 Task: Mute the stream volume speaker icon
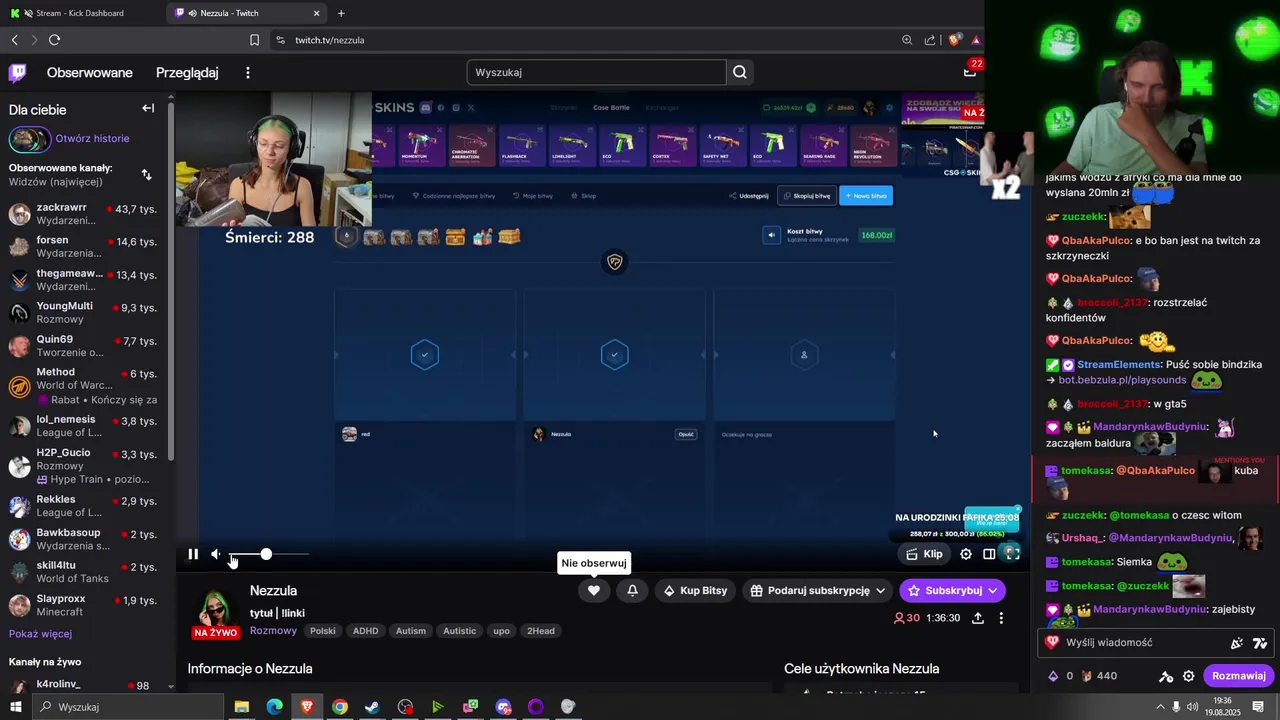(215, 554)
